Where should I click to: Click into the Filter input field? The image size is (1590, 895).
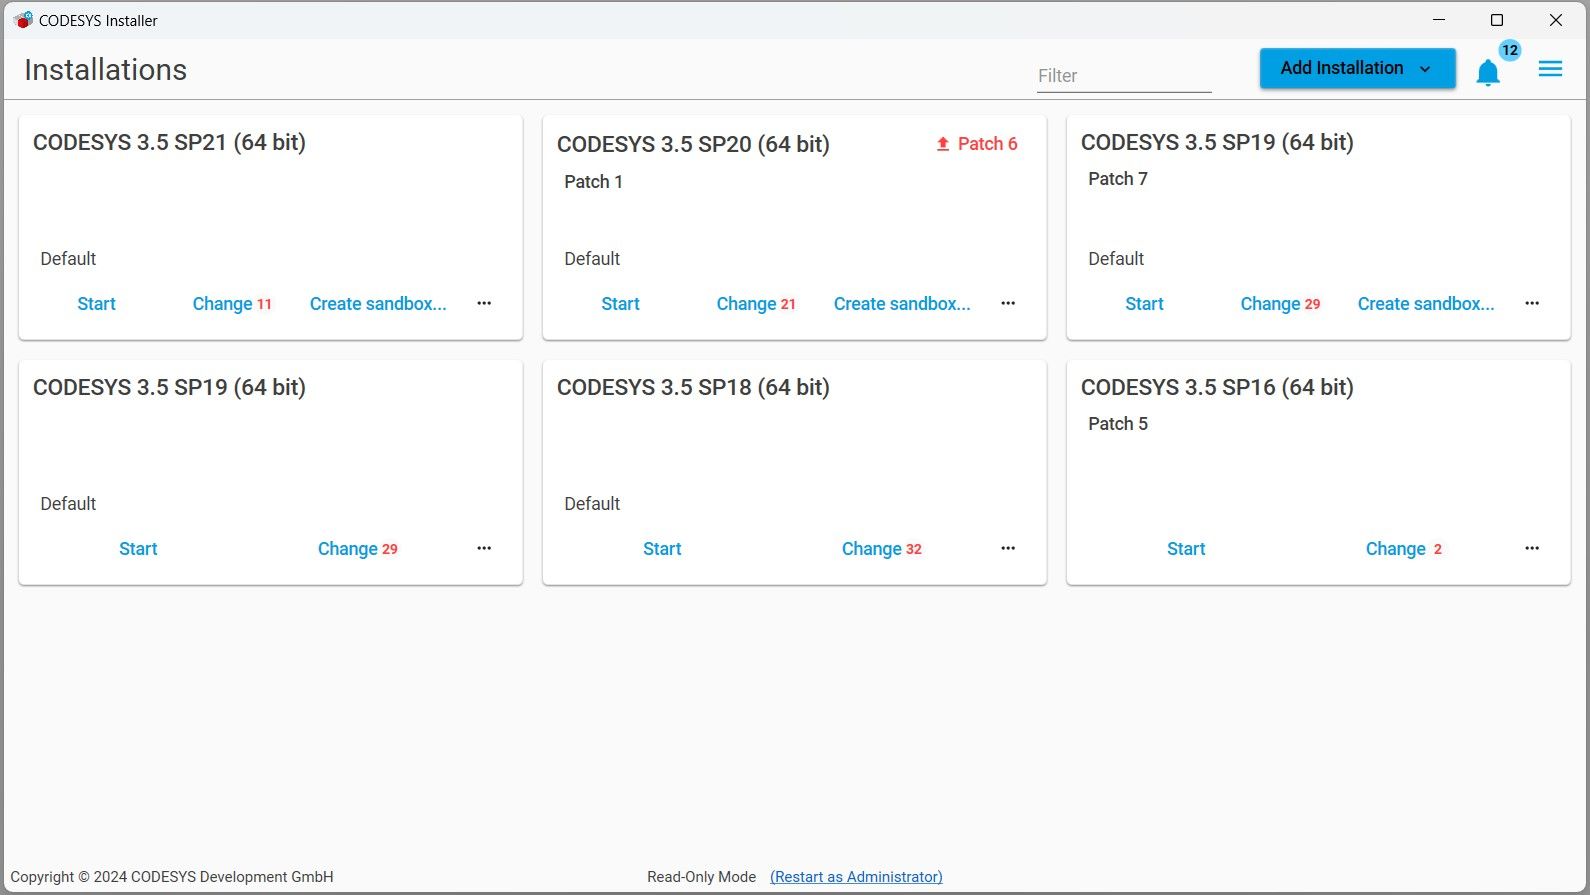[x=1123, y=76]
